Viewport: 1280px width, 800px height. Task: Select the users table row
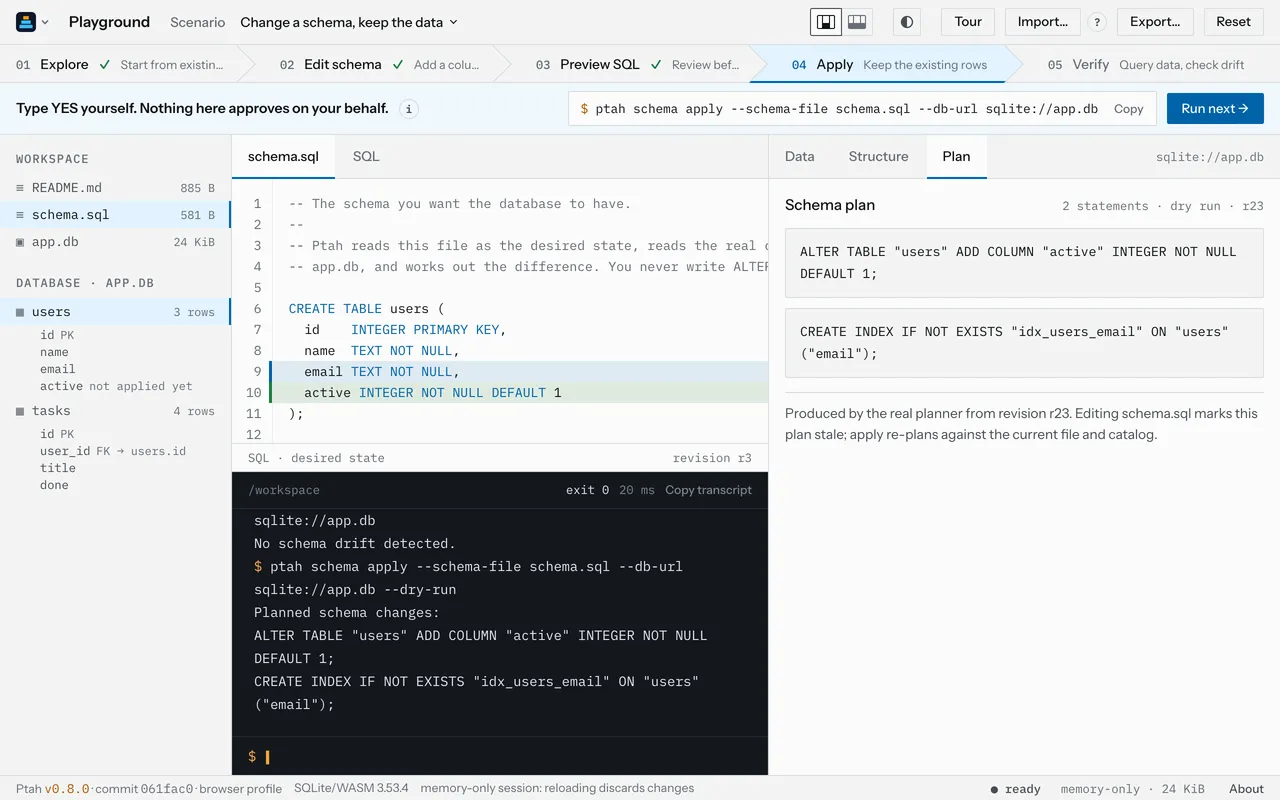(115, 312)
